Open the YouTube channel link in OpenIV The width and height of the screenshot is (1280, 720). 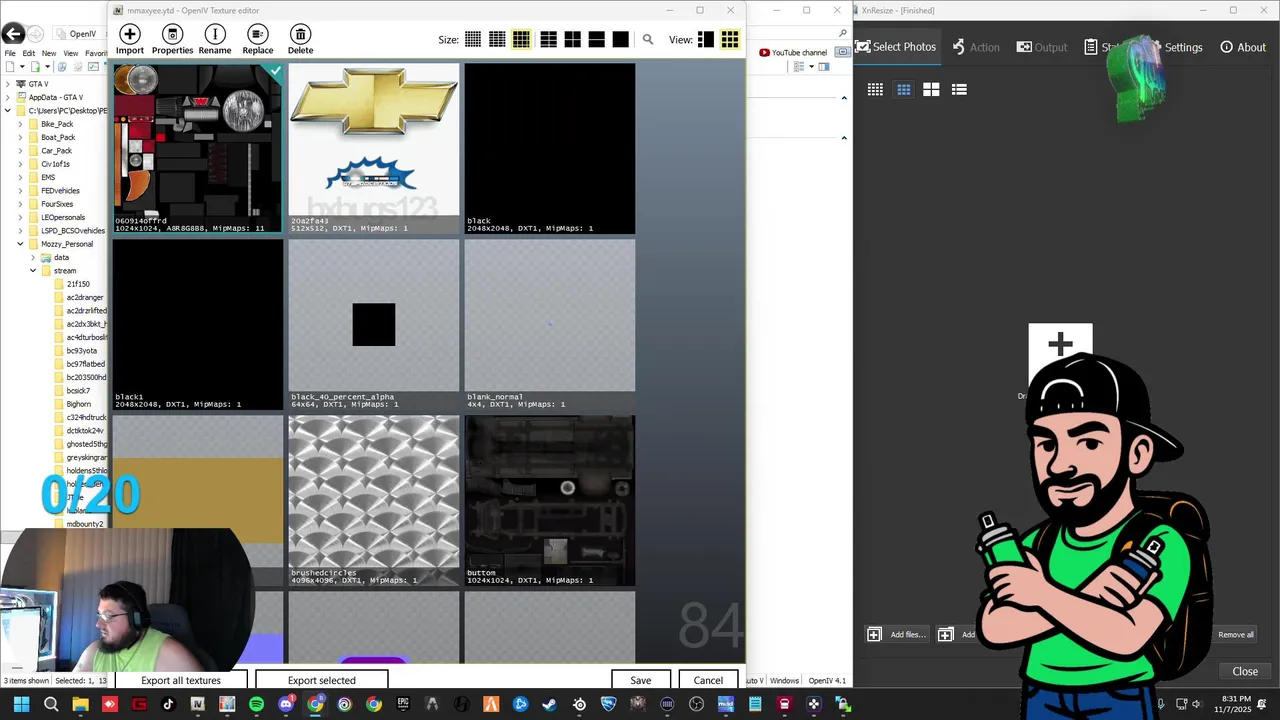(x=793, y=53)
